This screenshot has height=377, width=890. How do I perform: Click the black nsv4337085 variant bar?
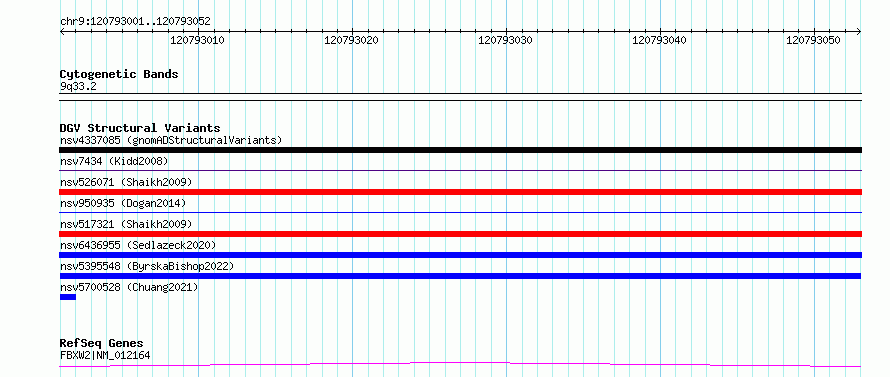[x=460, y=150]
